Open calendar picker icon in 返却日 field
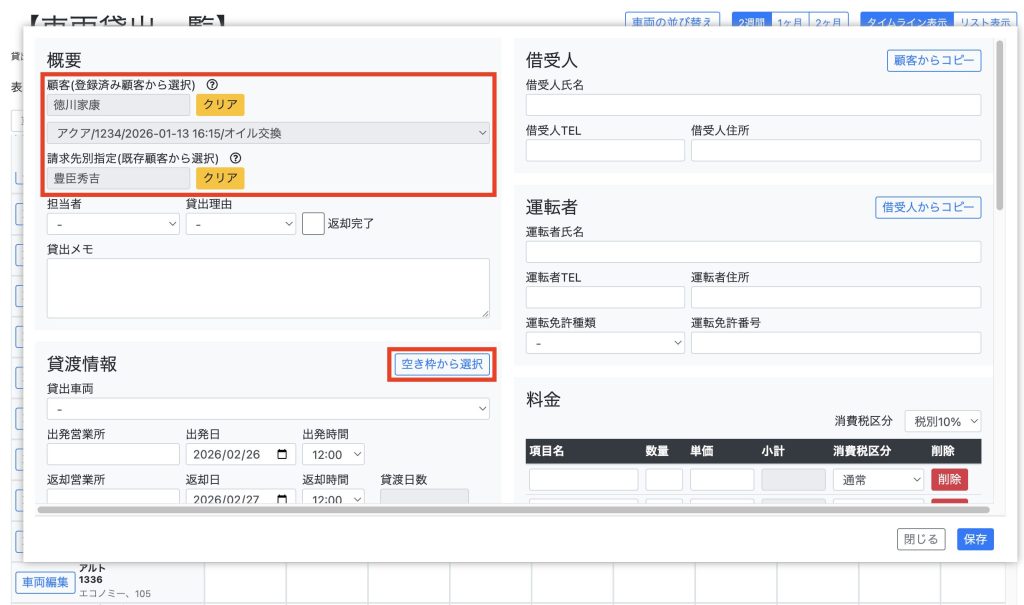The image size is (1024, 605). (283, 499)
